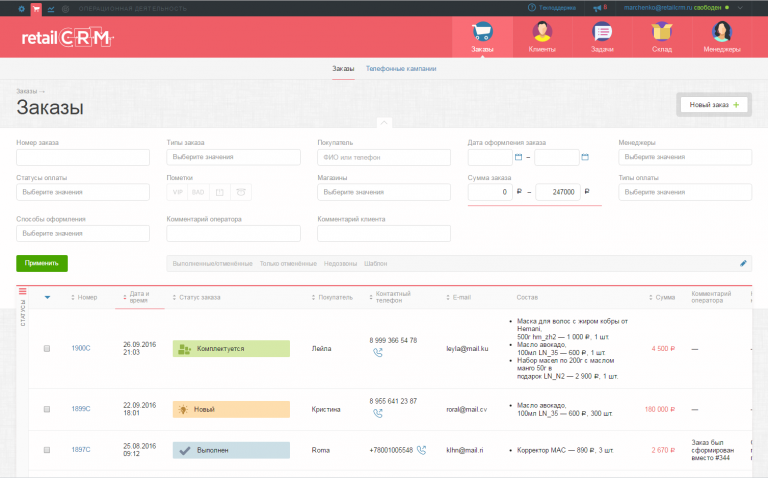Apply the Недозвоны filter preset
This screenshot has height=478, width=768.
pyautogui.click(x=340, y=263)
